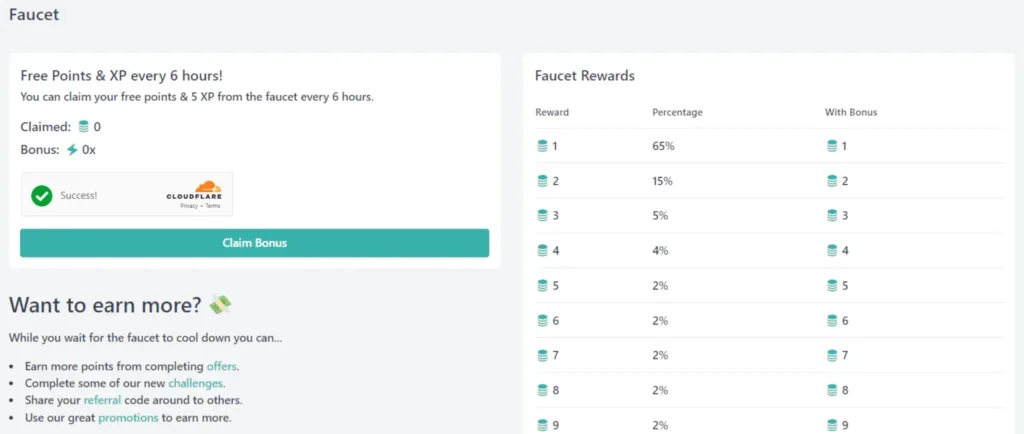
Task: Click the money emoji beside earn more
Action: [221, 304]
